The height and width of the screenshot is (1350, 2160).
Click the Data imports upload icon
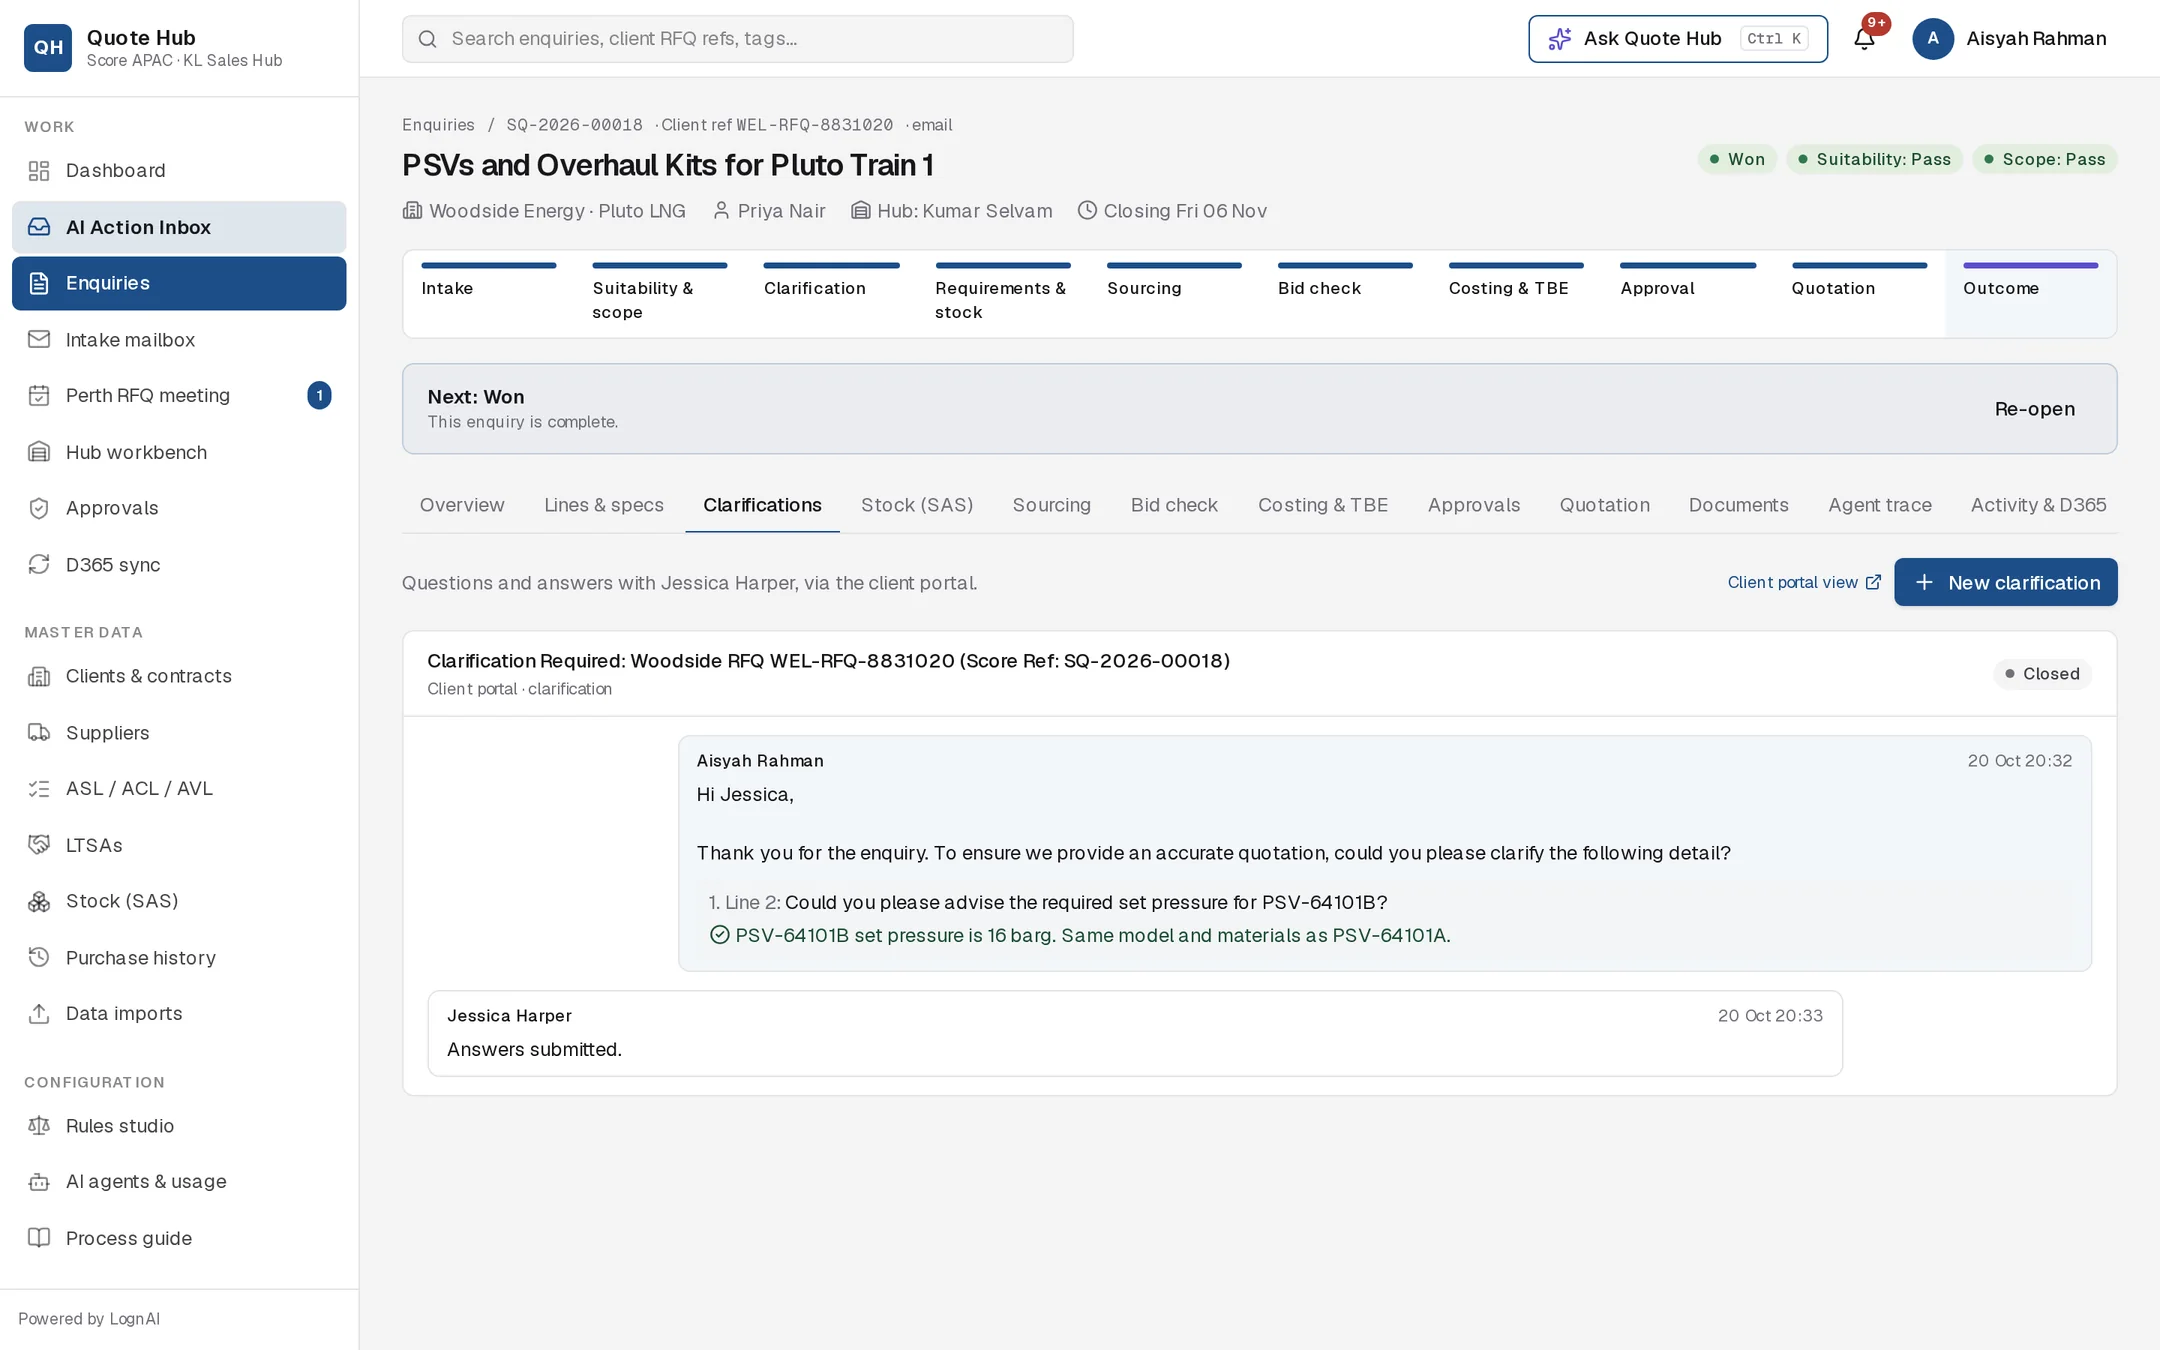[39, 1014]
